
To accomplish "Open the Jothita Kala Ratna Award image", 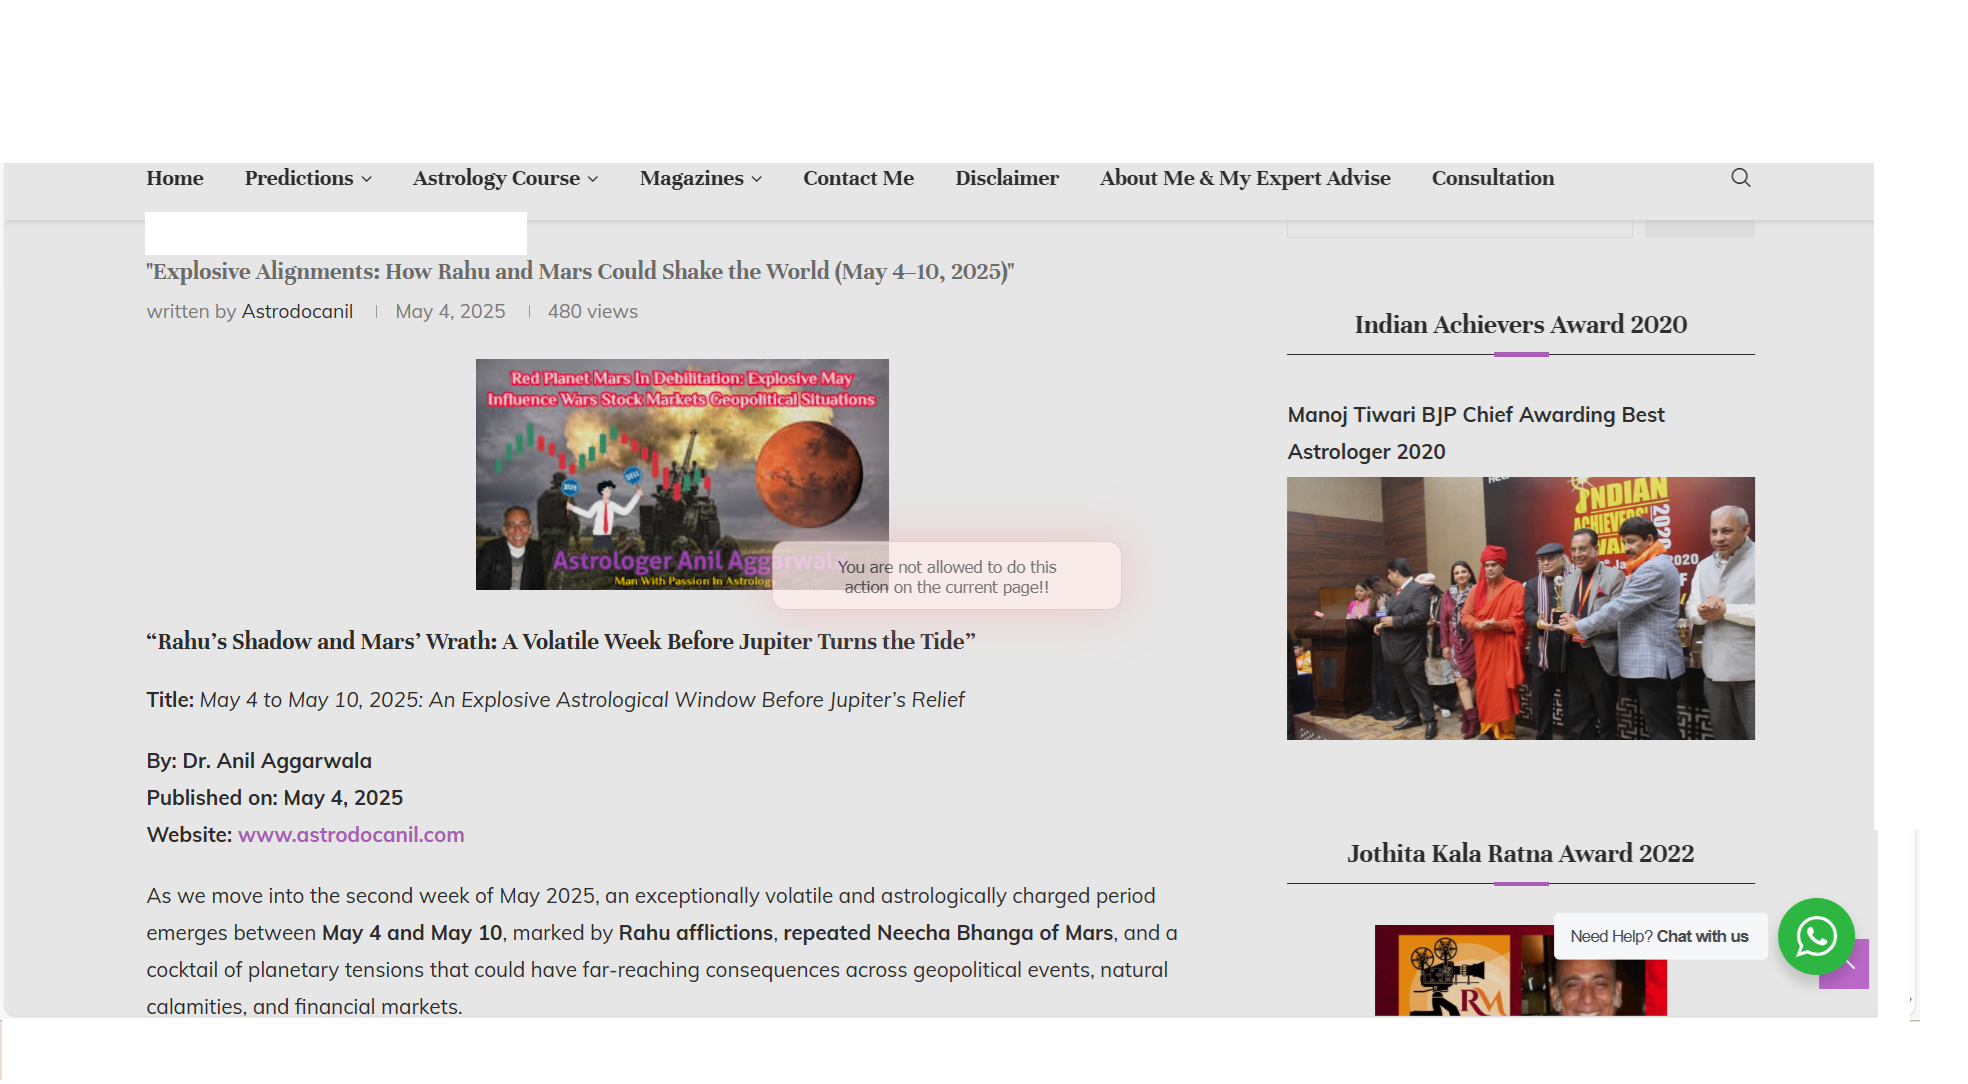I will tap(1520, 970).
